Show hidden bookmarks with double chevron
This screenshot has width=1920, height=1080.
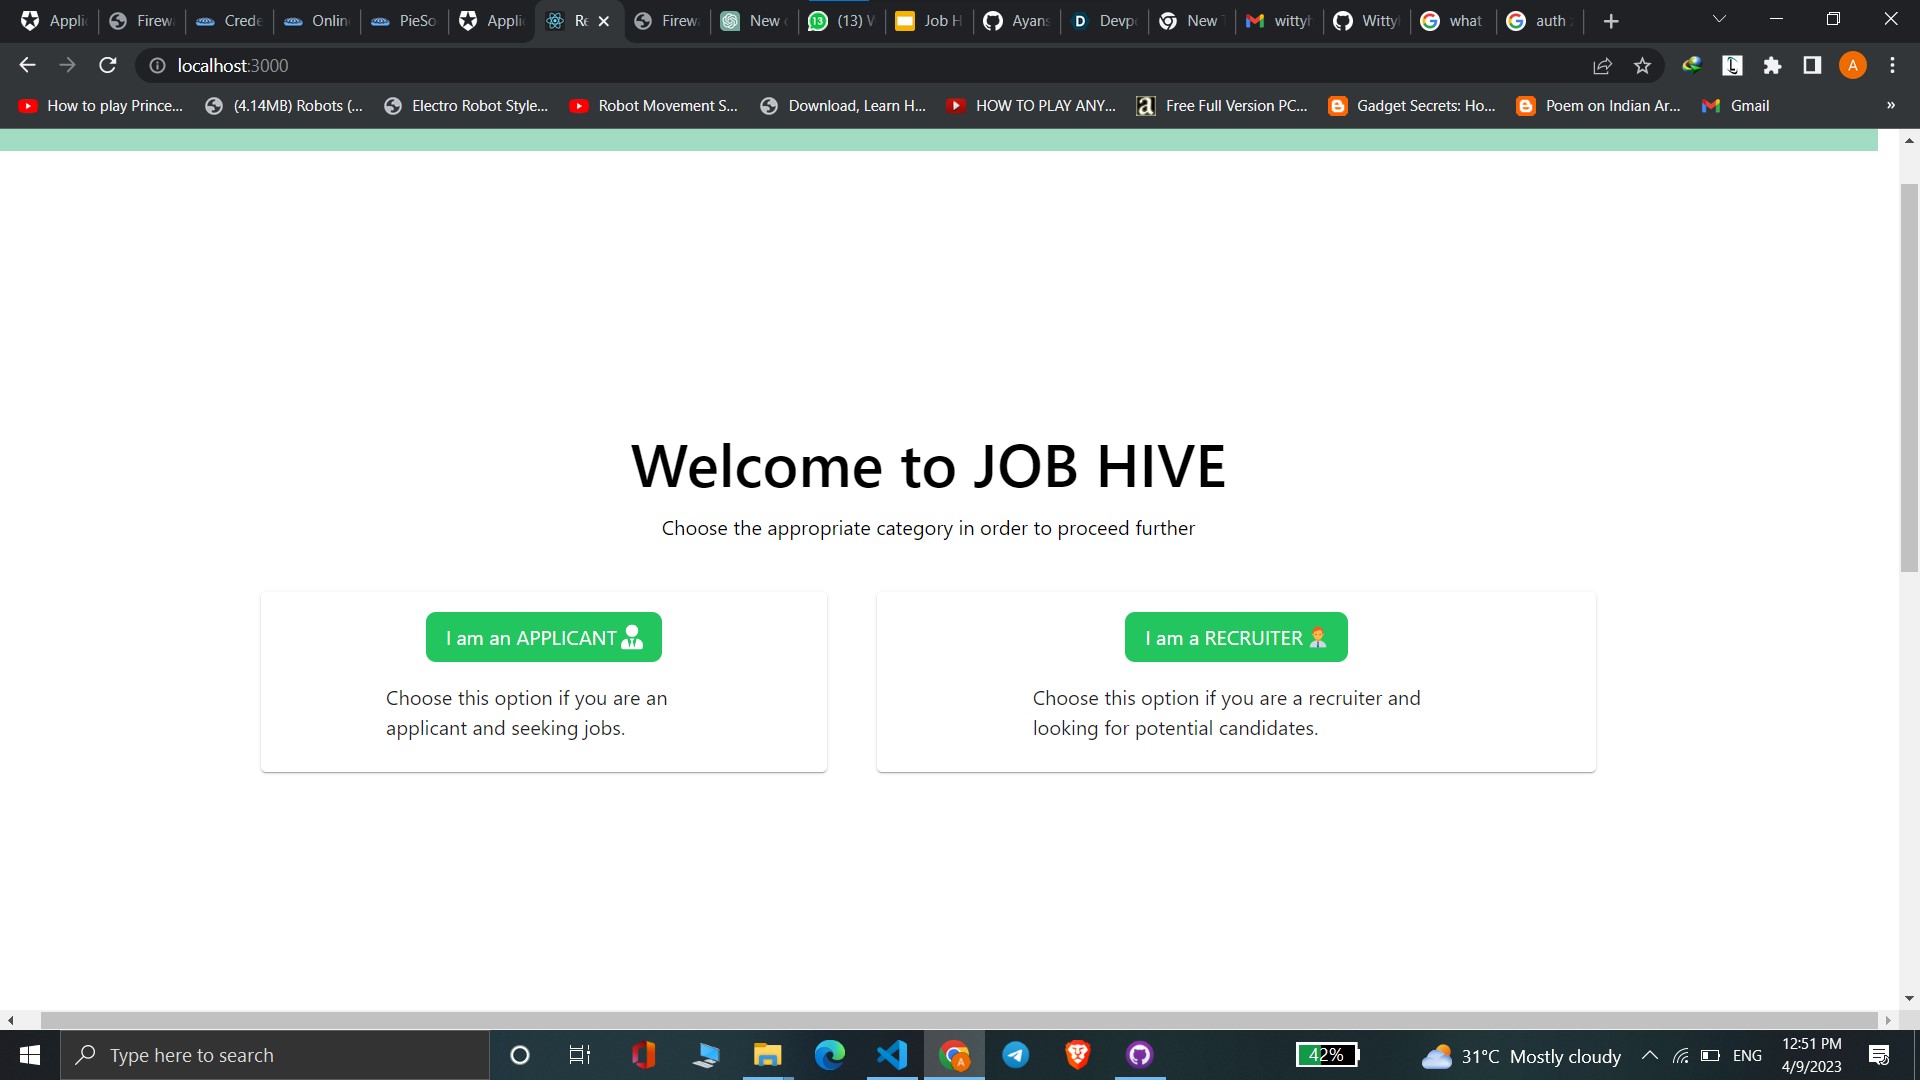tap(1890, 105)
